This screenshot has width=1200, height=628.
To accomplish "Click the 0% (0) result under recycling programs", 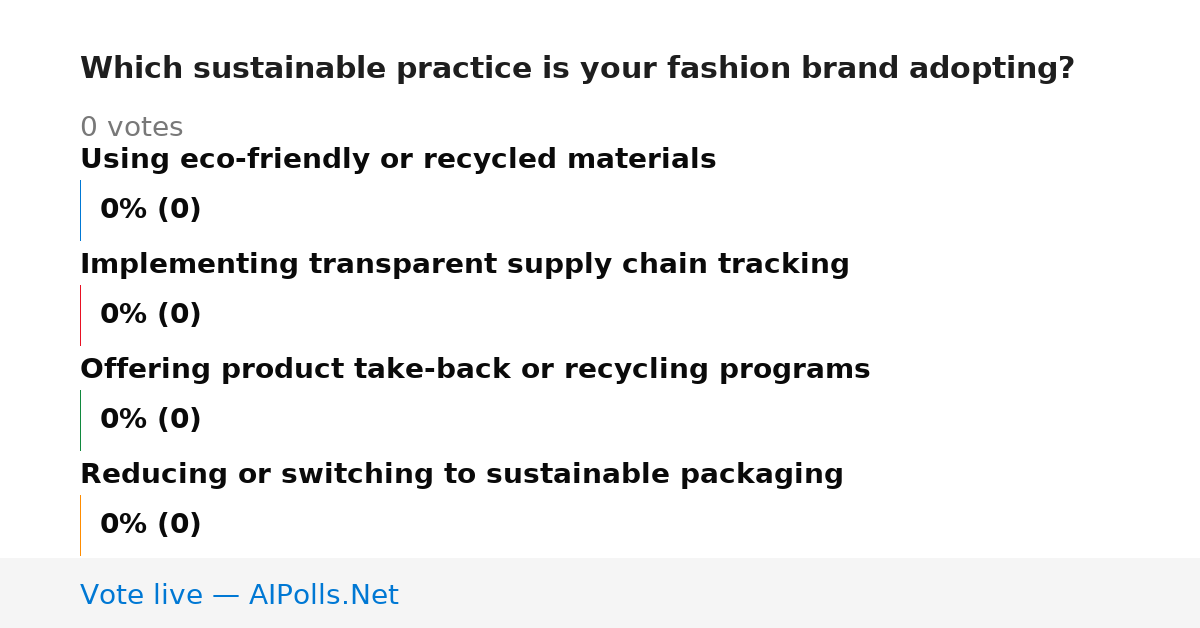I will click(150, 420).
